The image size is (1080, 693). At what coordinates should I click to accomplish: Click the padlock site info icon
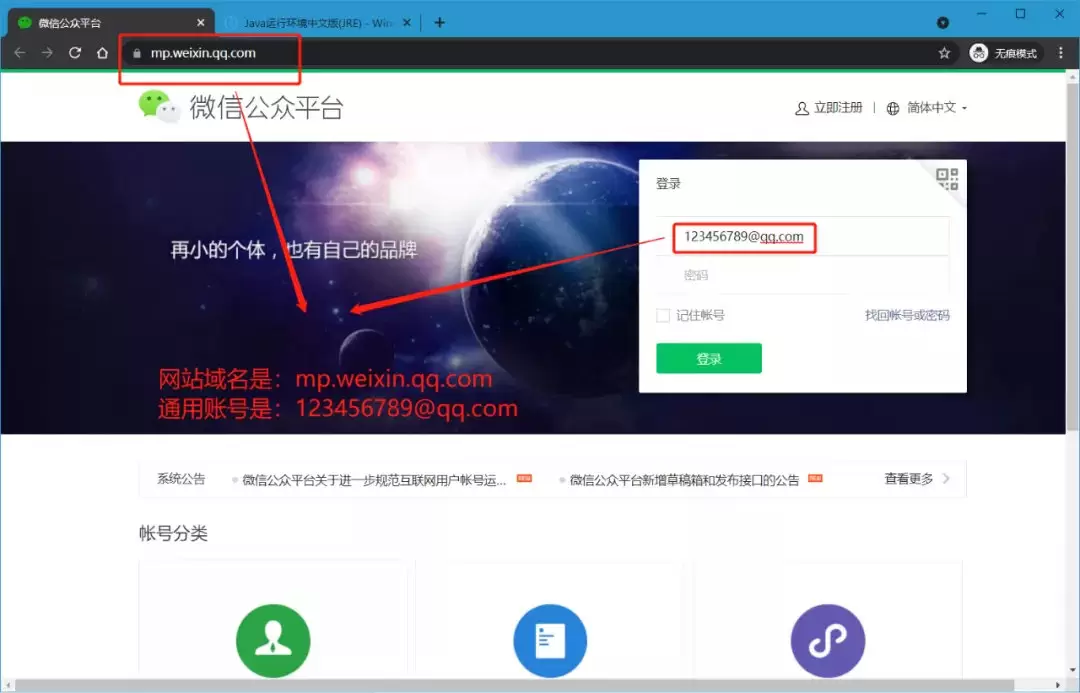[x=136, y=53]
